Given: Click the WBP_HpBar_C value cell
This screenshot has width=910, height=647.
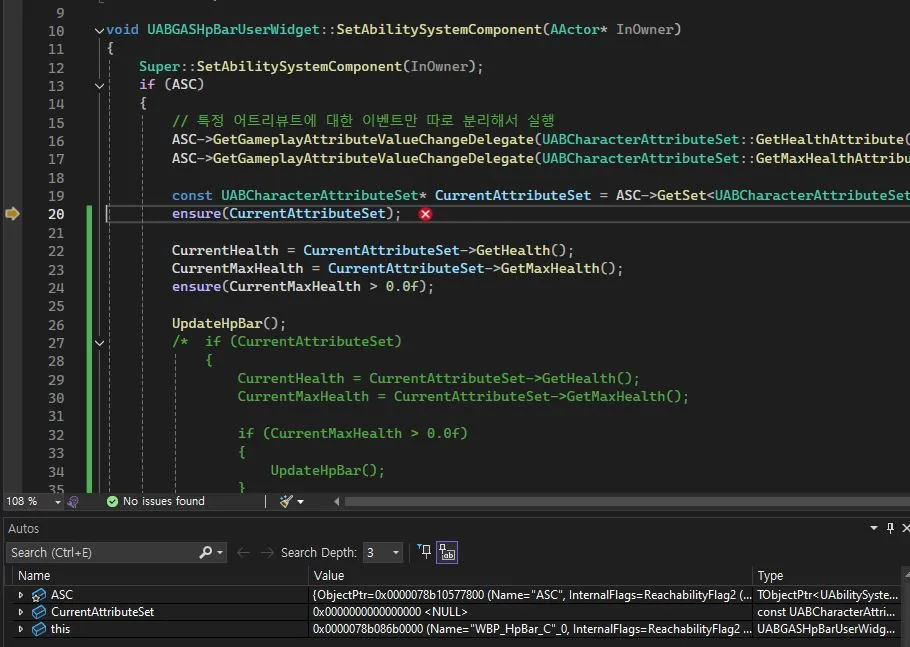Looking at the screenshot, I should (x=532, y=629).
